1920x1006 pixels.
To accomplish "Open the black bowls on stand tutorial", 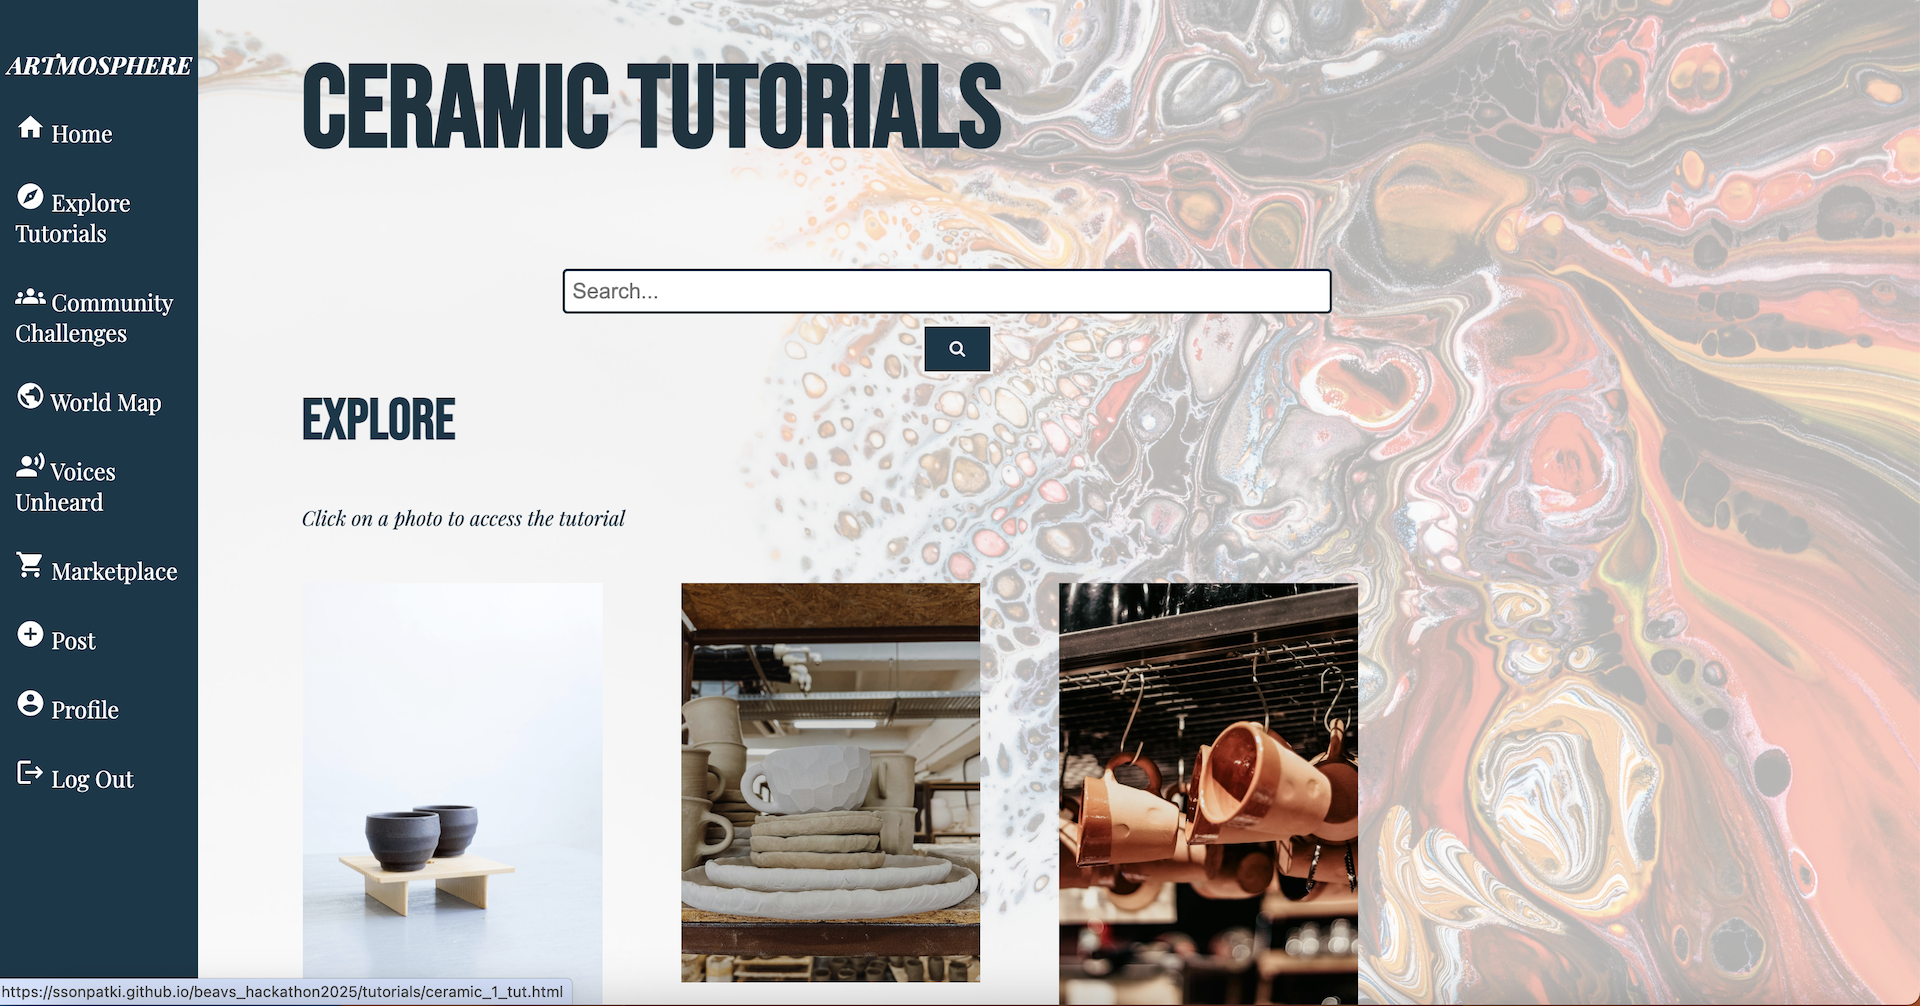I will point(453,794).
